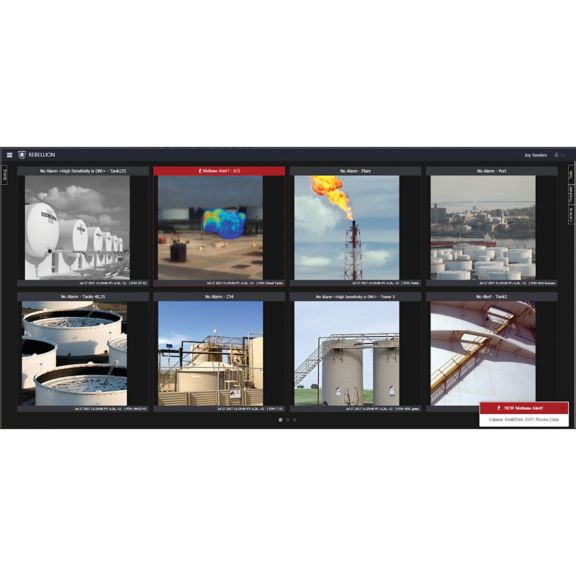Open the bottom right vertical side tab
576x576 pixels.
point(570,215)
